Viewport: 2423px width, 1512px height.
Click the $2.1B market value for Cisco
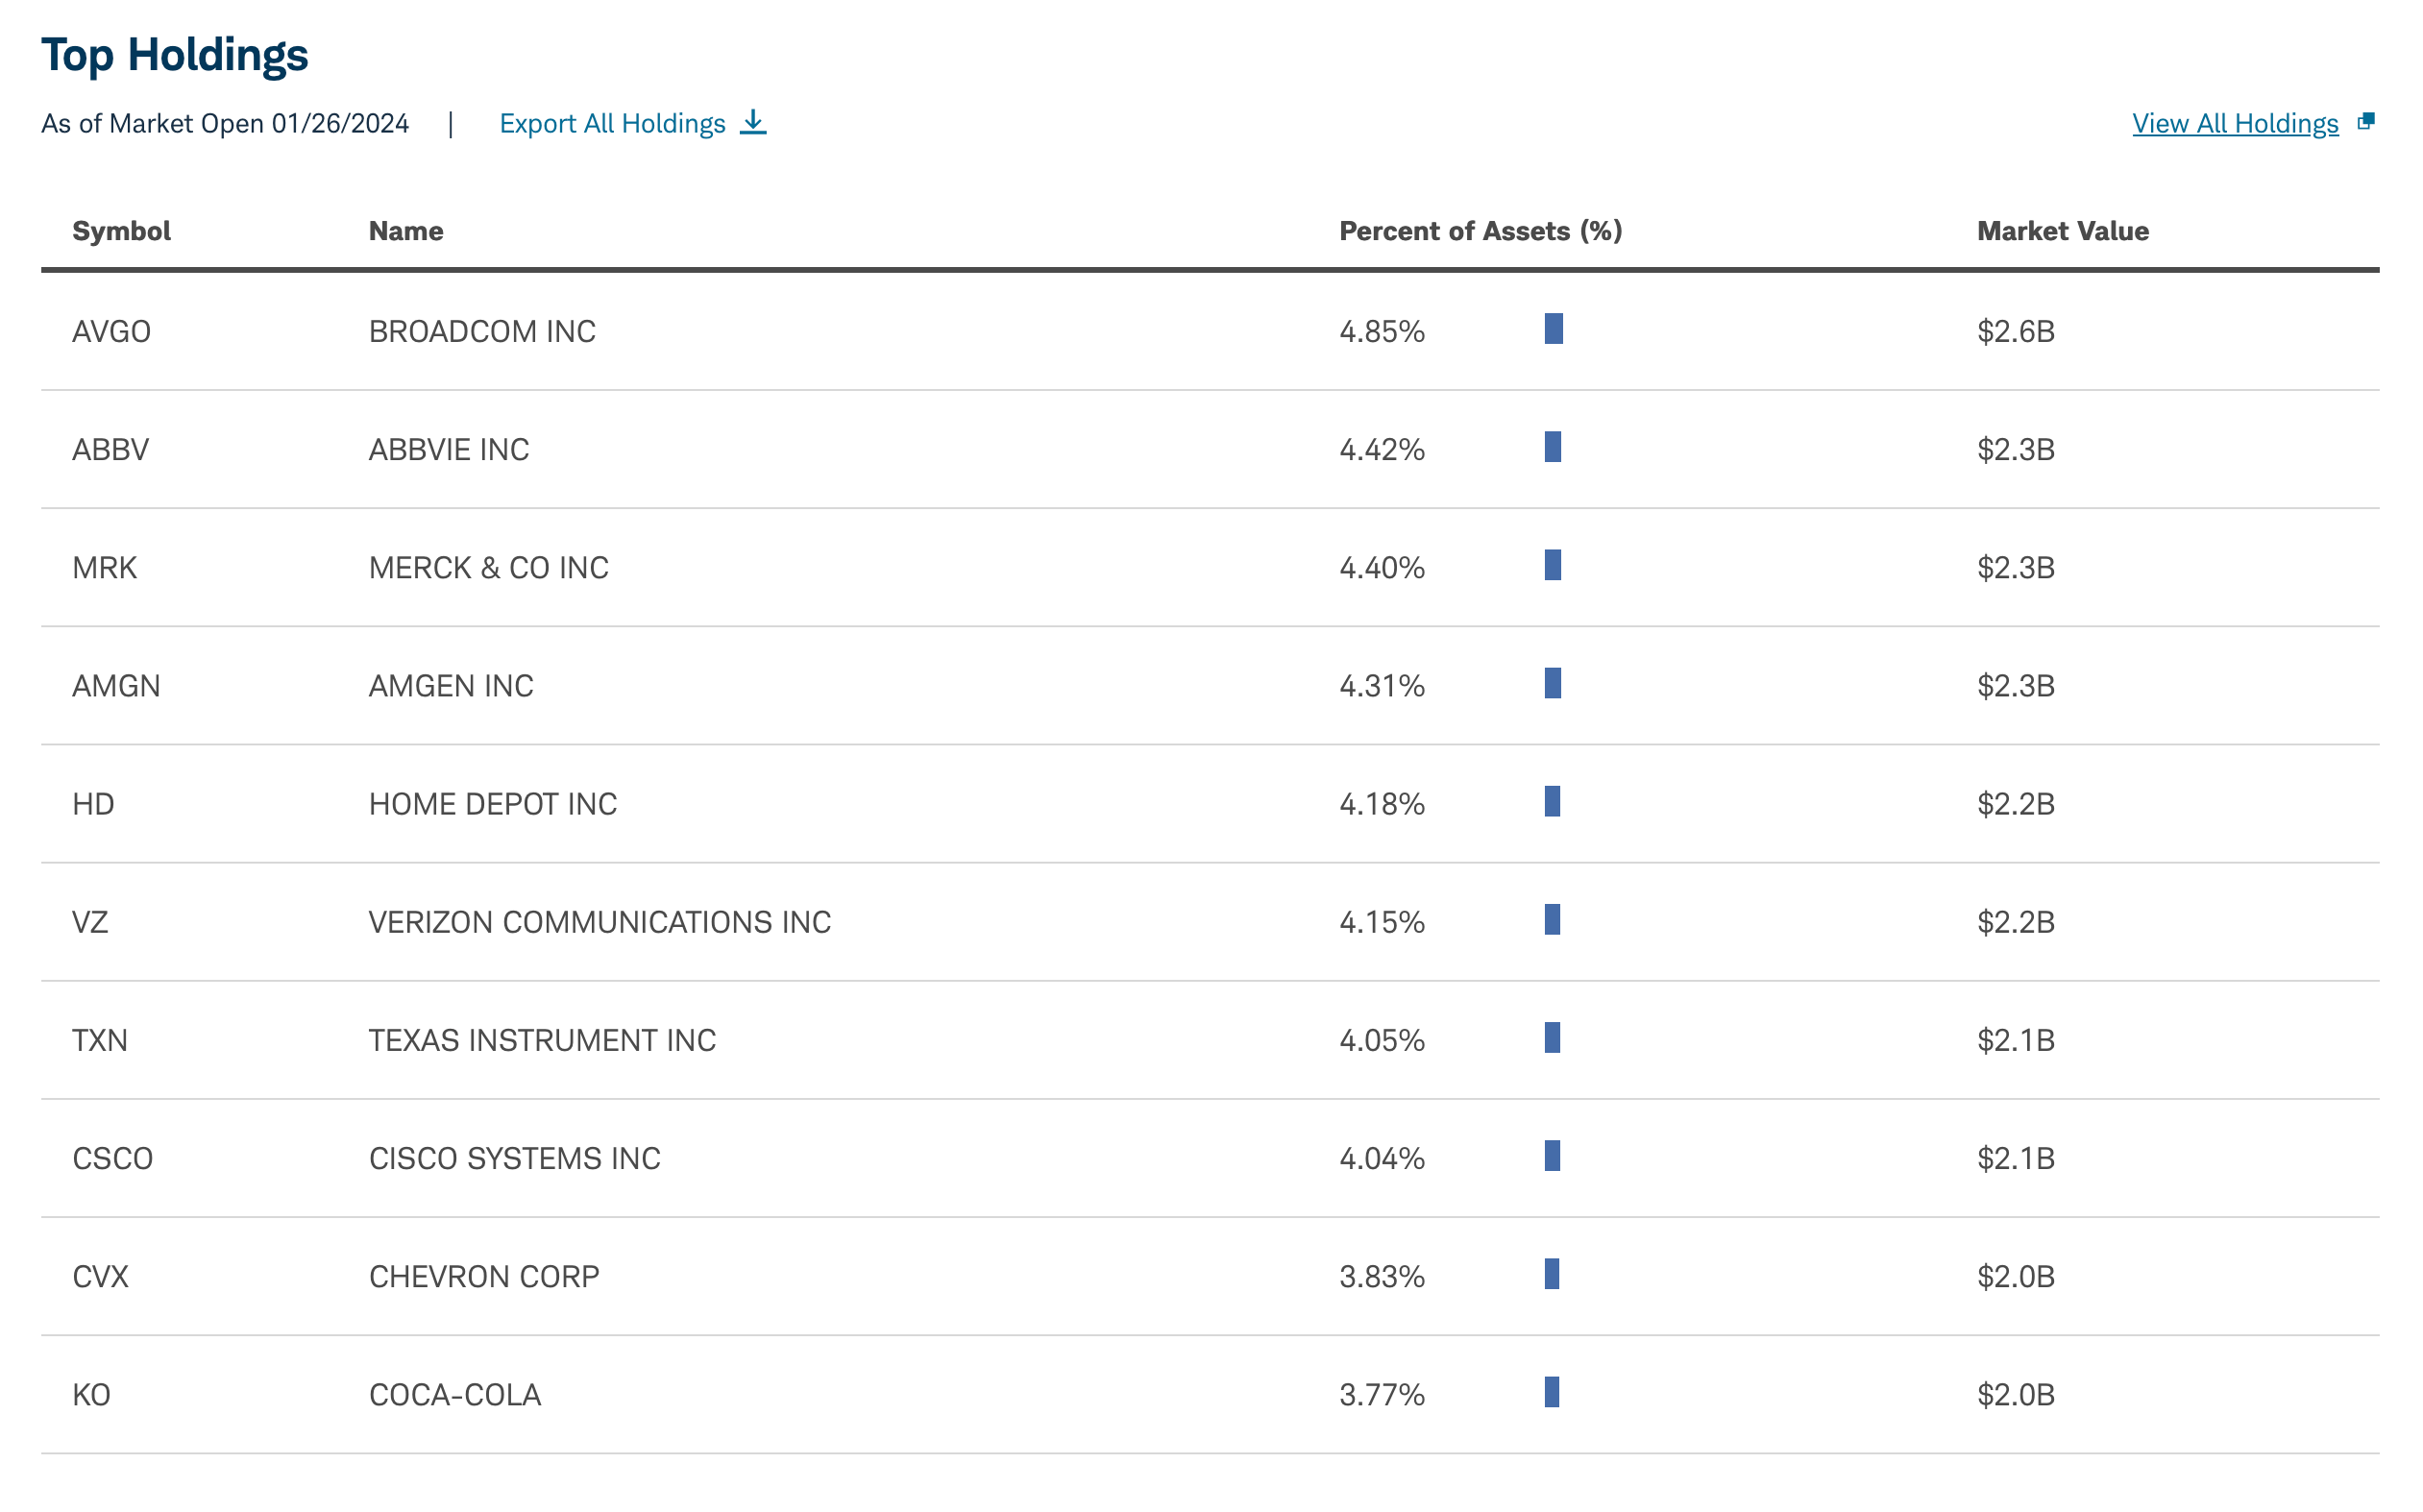pos(2015,1158)
